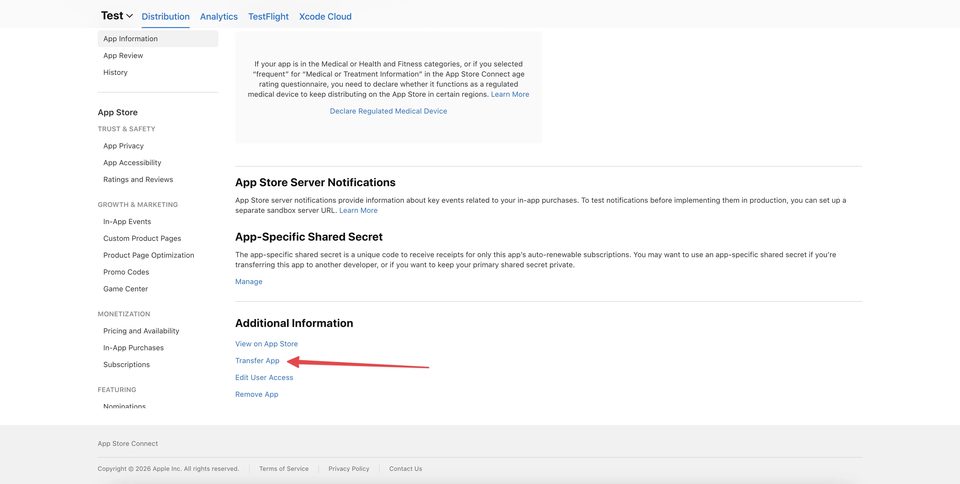The image size is (960, 484).
Task: Open Game Center settings
Action: click(x=126, y=289)
